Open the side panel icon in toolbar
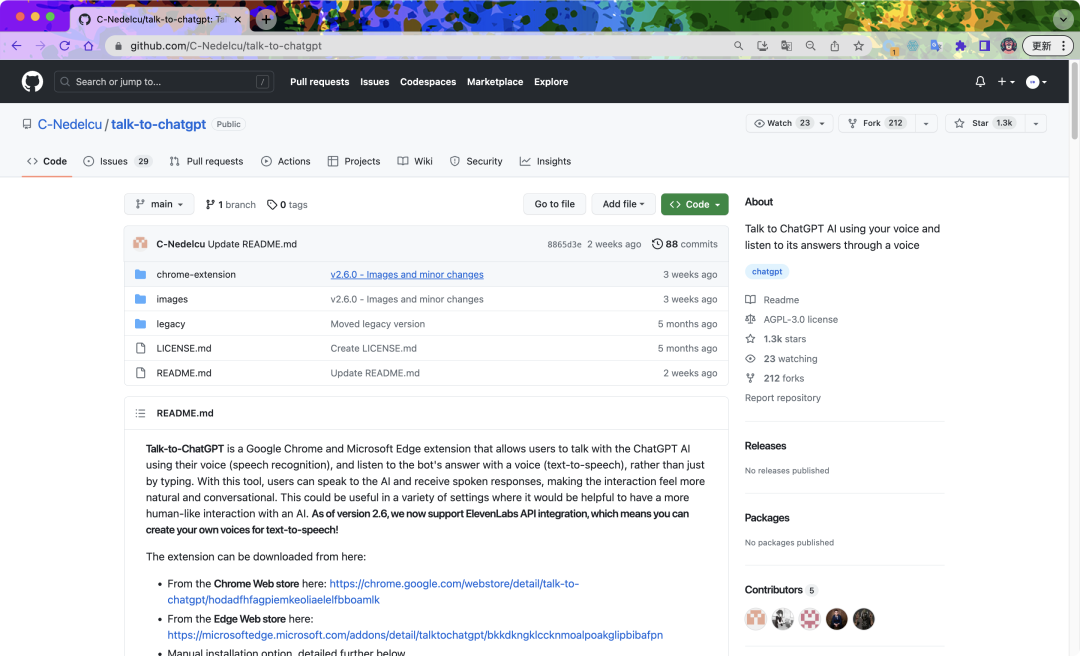1080x656 pixels. coord(984,45)
